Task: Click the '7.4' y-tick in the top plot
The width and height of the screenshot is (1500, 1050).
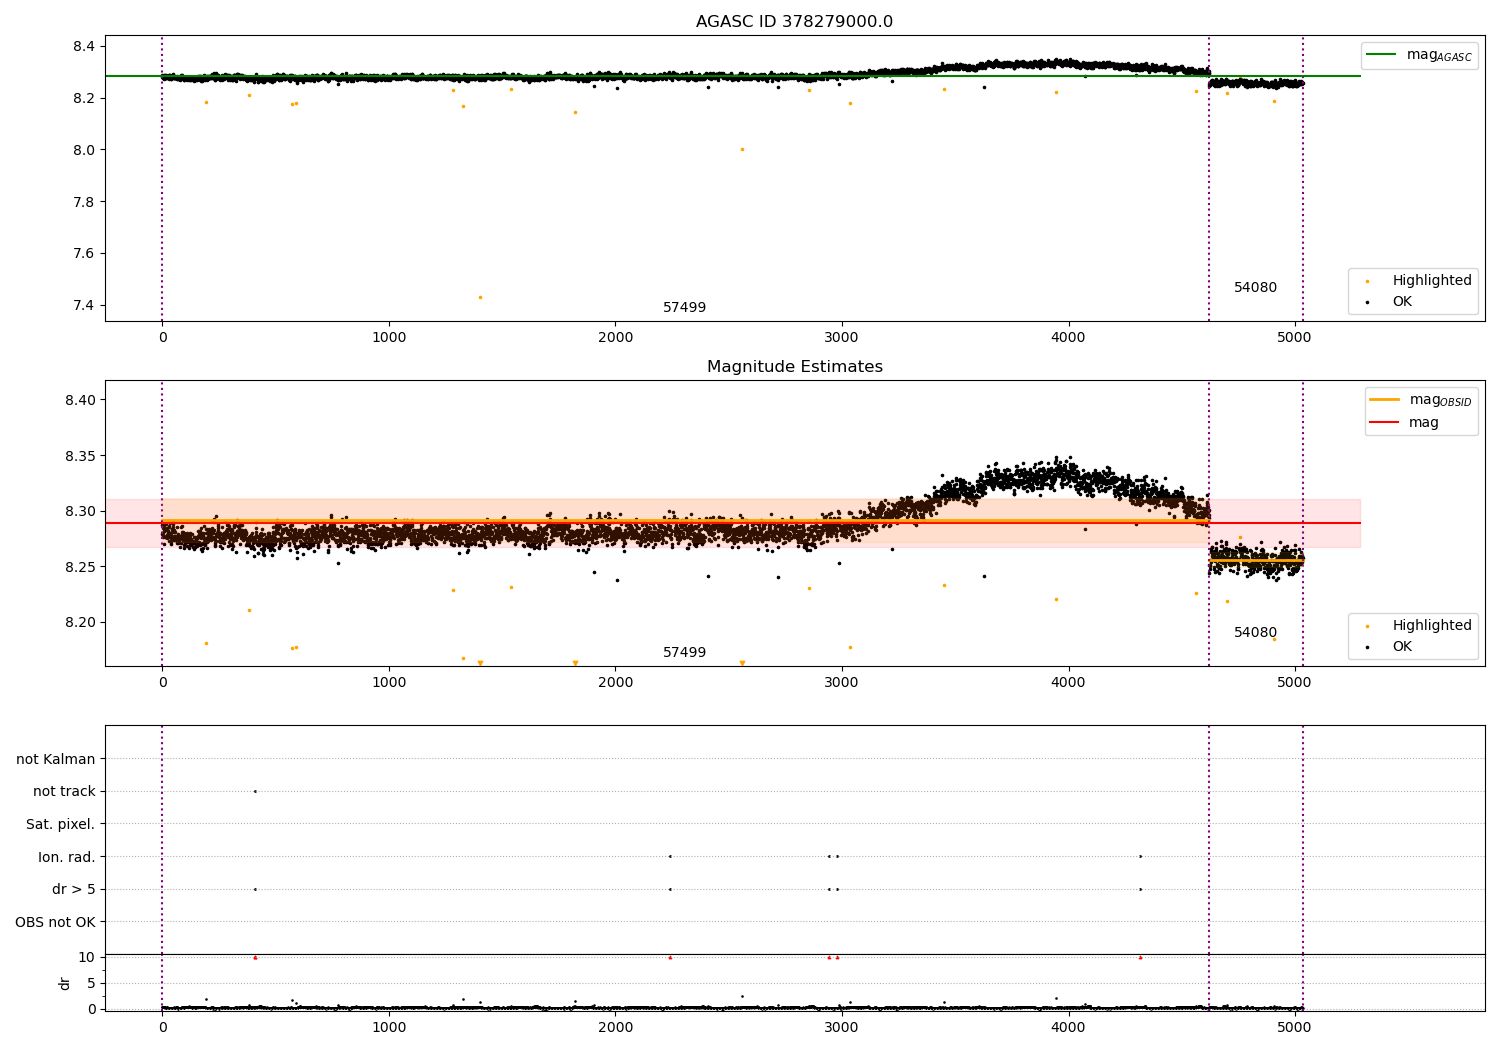Action: [84, 306]
